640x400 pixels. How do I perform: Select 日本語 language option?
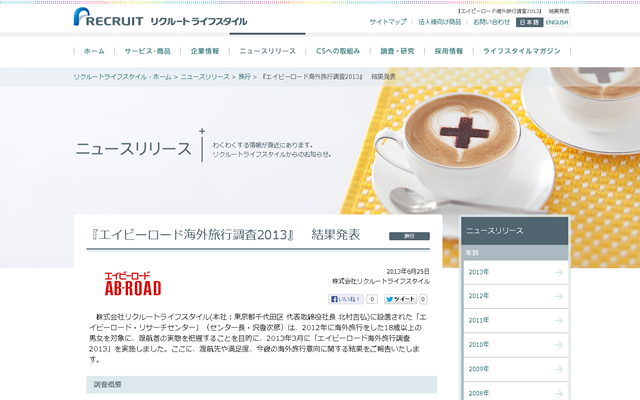(529, 22)
